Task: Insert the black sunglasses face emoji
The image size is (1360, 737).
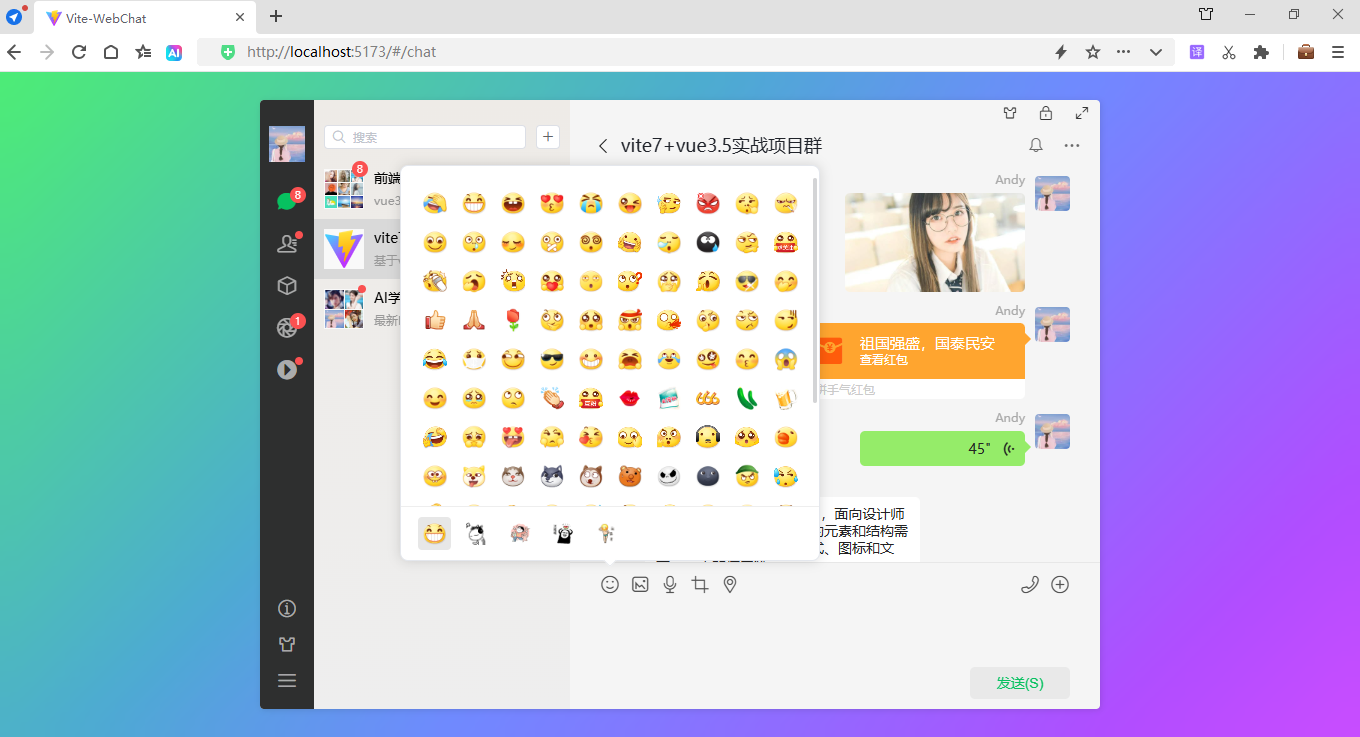Action: pyautogui.click(x=551, y=359)
